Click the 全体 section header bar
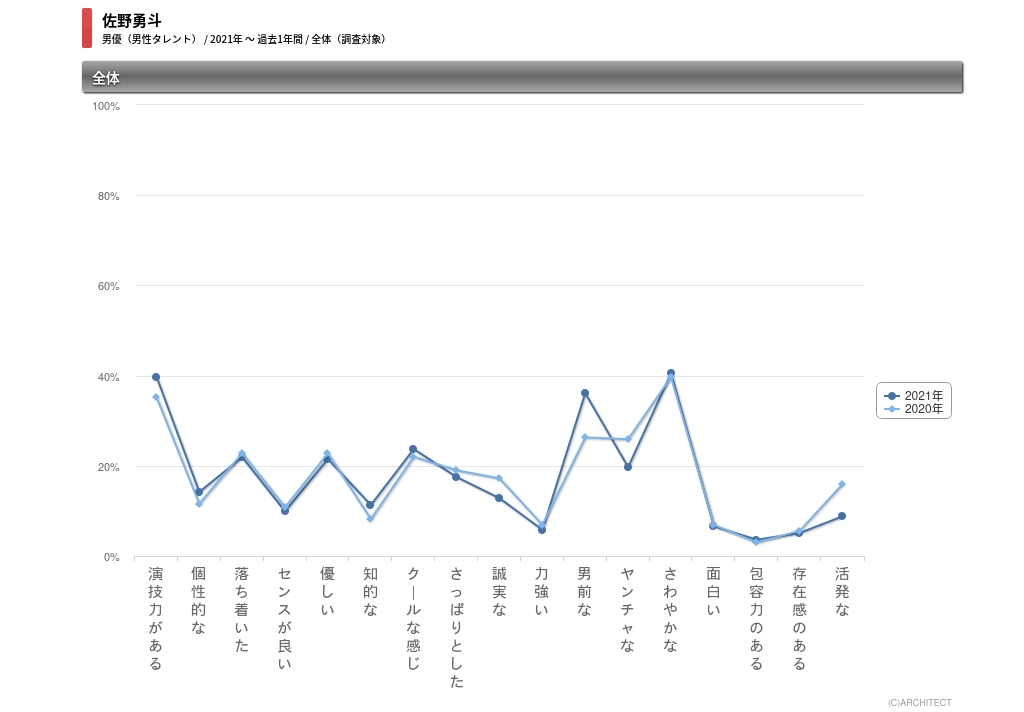This screenshot has width=1024, height=712. click(522, 77)
